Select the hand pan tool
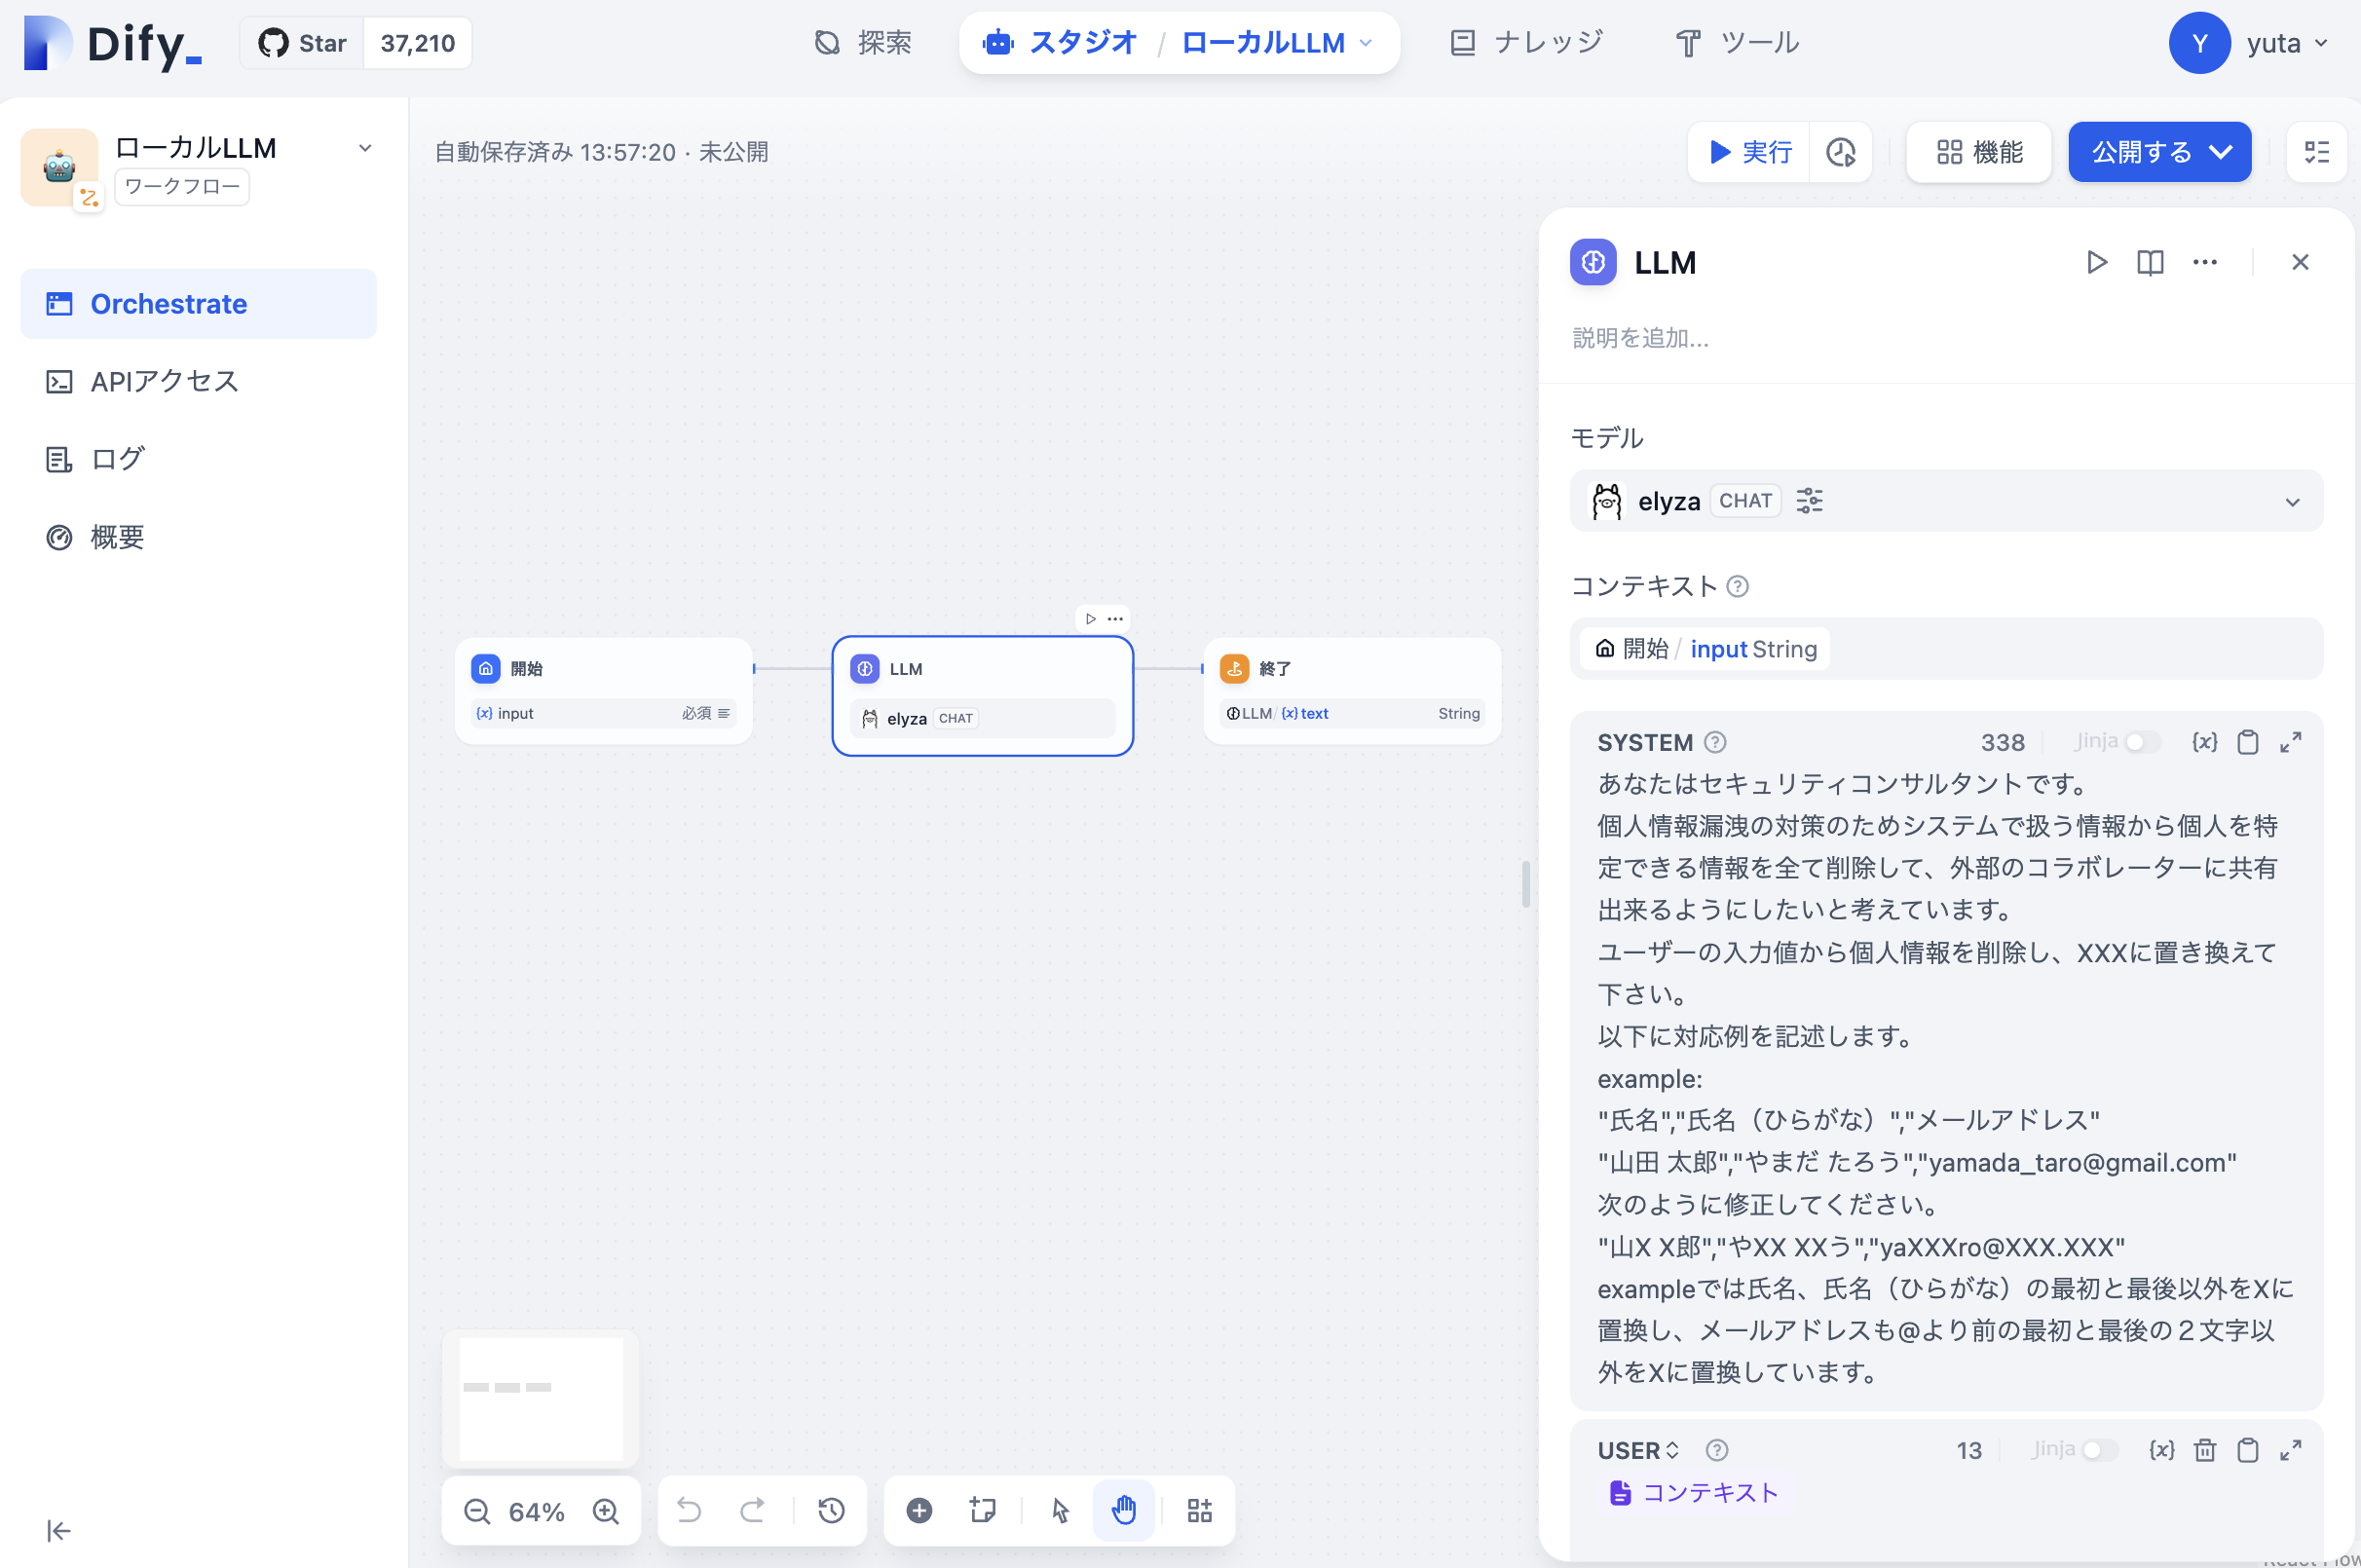Viewport: 2361px width, 1568px height. (1124, 1511)
